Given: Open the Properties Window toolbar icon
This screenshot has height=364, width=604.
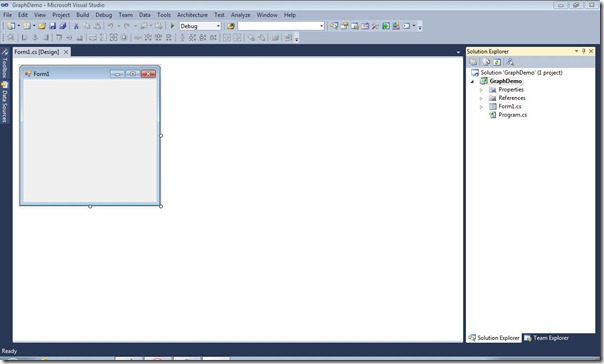Looking at the screenshot, I should coord(344,26).
